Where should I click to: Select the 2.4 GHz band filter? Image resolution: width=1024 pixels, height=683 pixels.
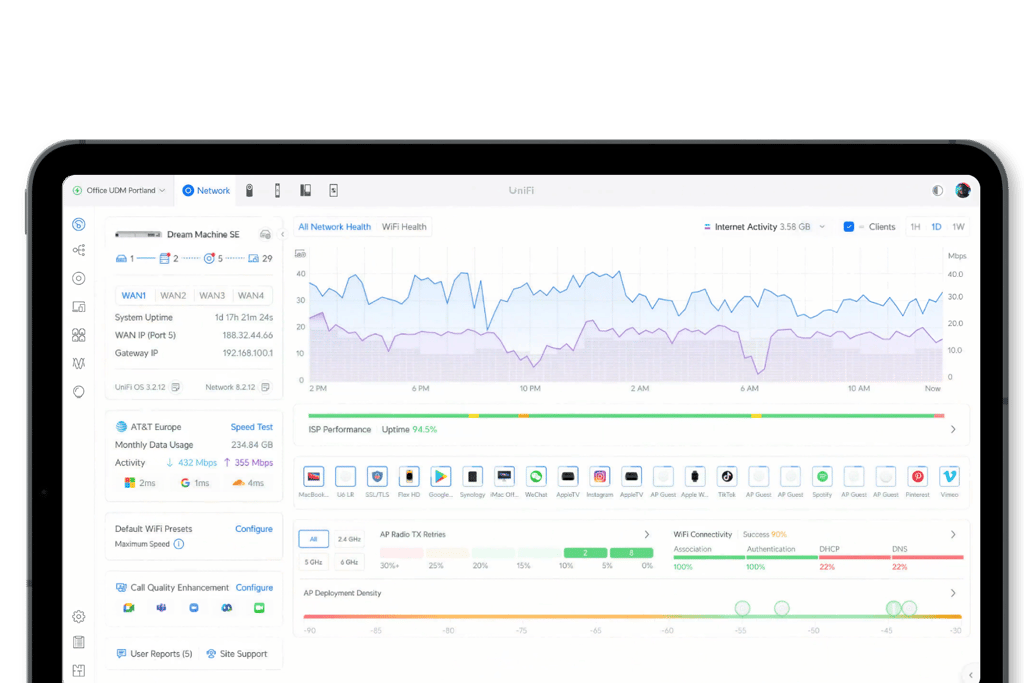click(349, 539)
